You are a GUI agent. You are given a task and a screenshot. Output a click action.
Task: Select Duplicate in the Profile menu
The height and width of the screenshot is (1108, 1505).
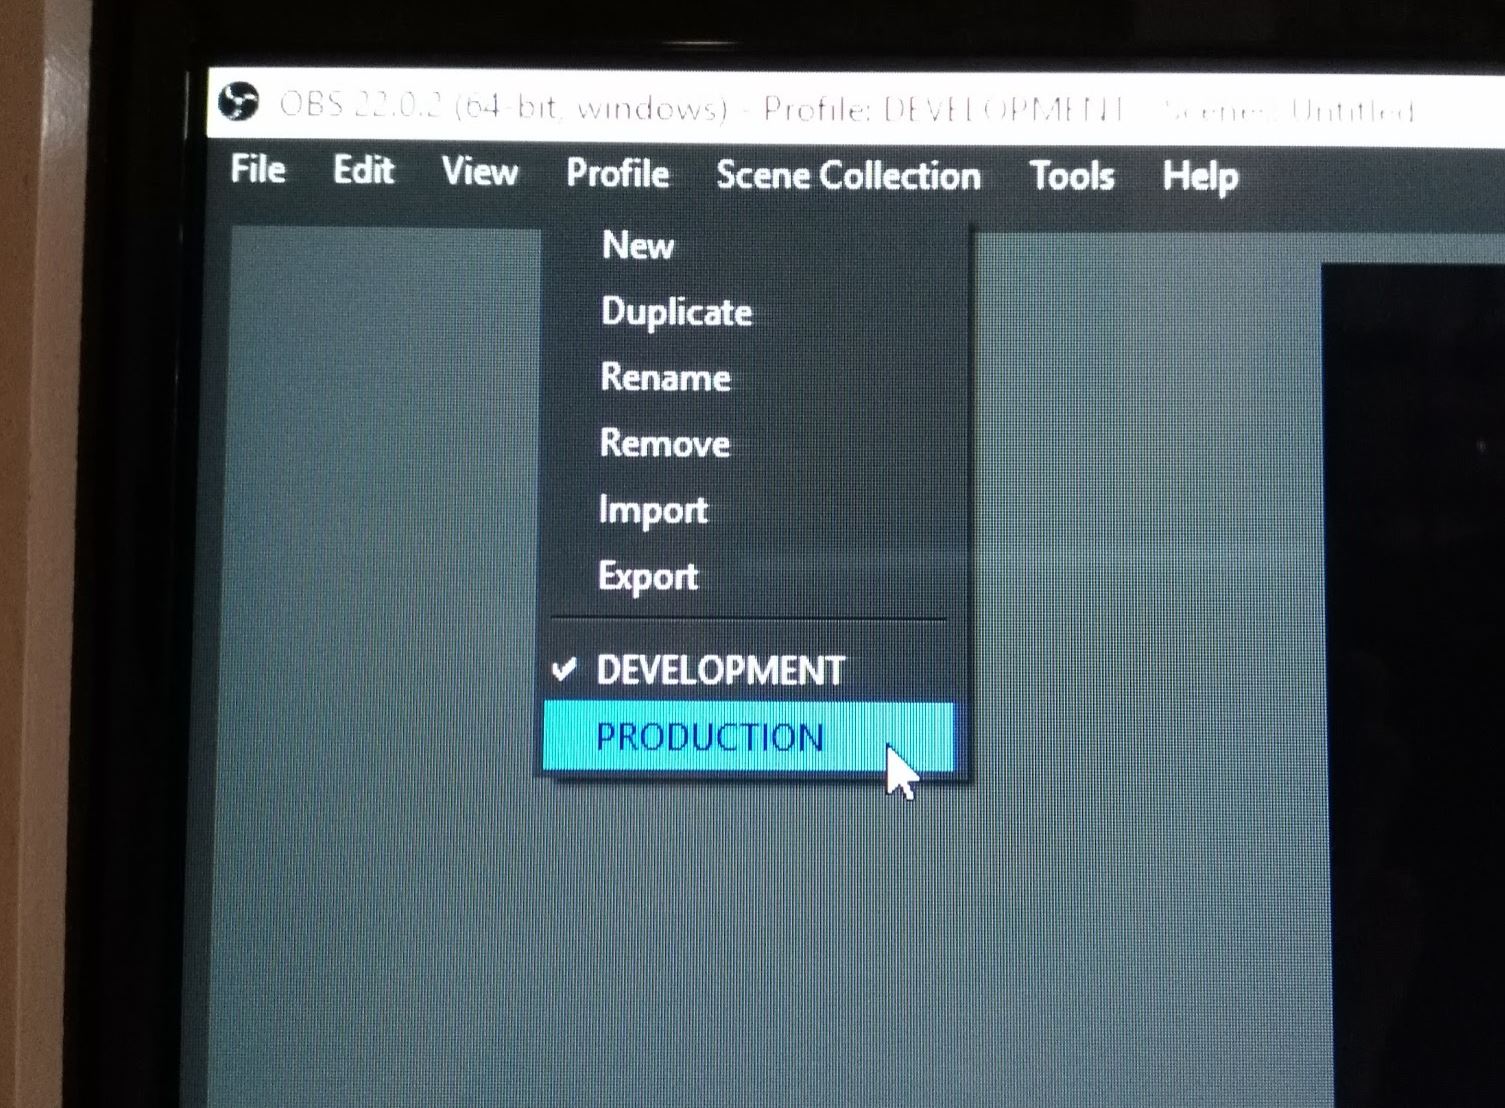point(676,312)
